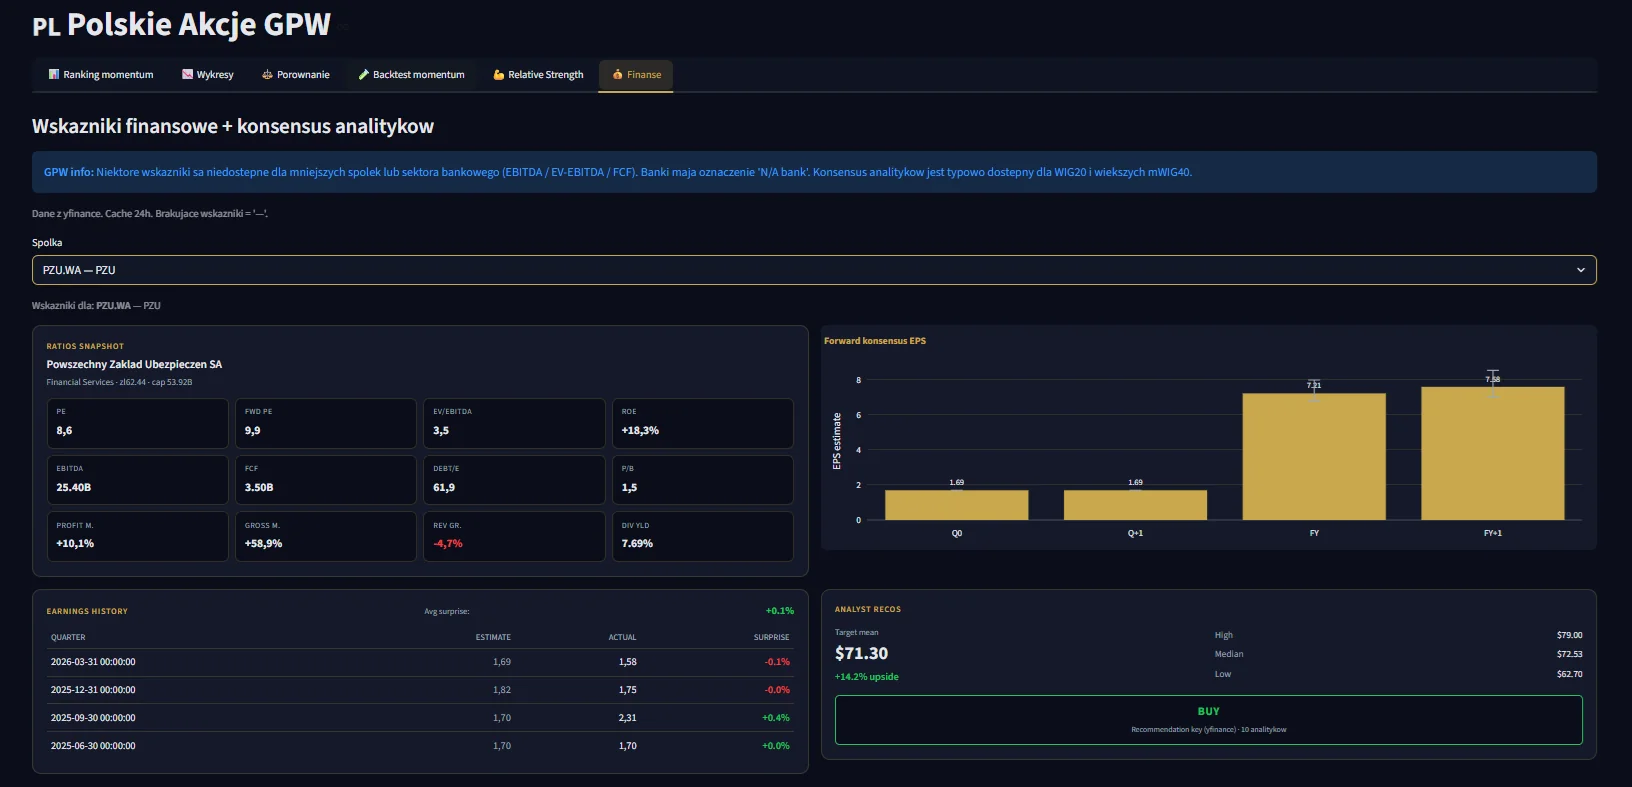Click the pencil icon beside Backtest momentum
Screen dimensions: 1632x787
tap(364, 74)
